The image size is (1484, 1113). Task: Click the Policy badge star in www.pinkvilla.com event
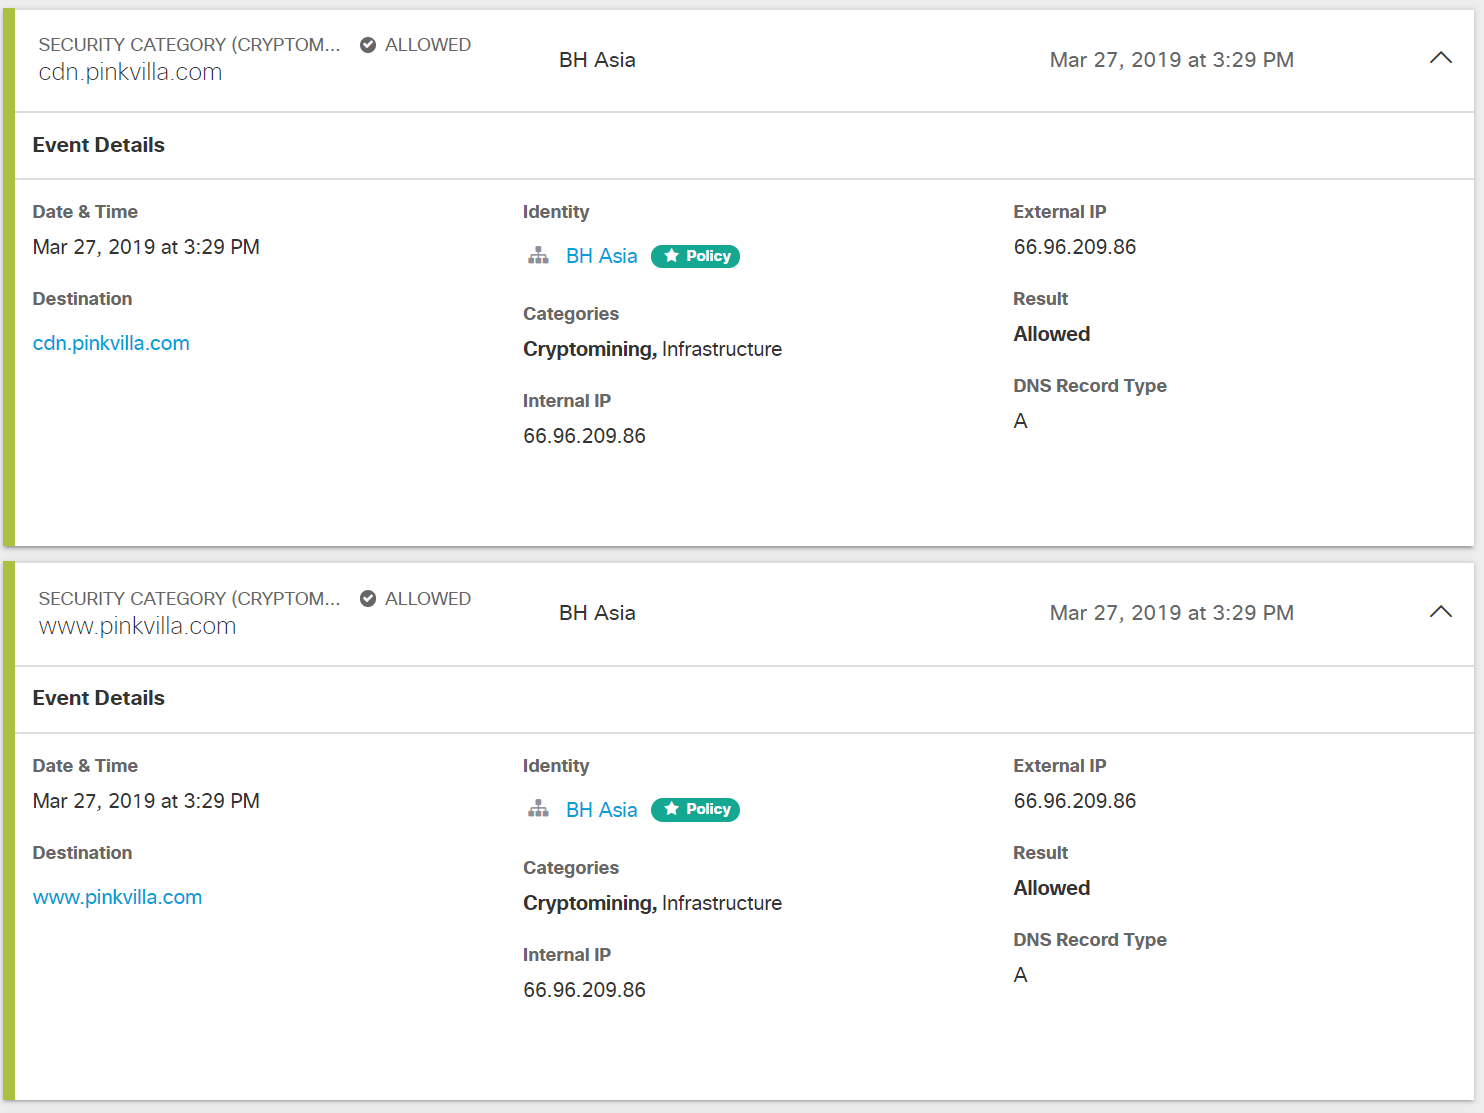coord(671,809)
